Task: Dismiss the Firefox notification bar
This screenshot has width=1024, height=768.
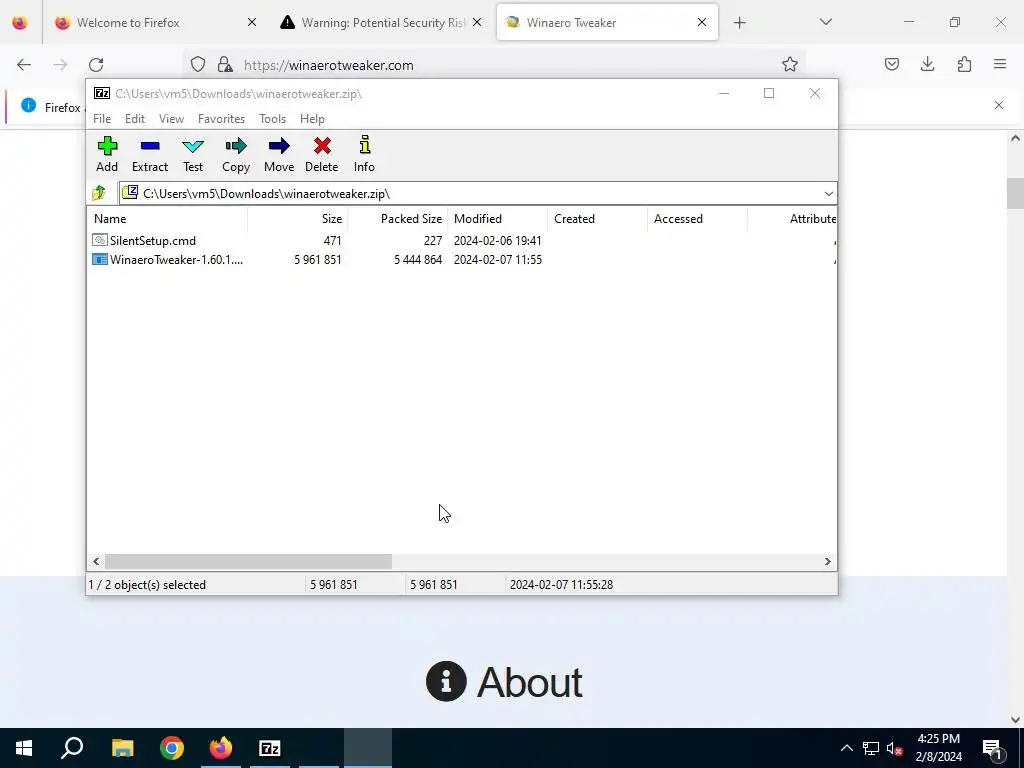Action: (999, 105)
